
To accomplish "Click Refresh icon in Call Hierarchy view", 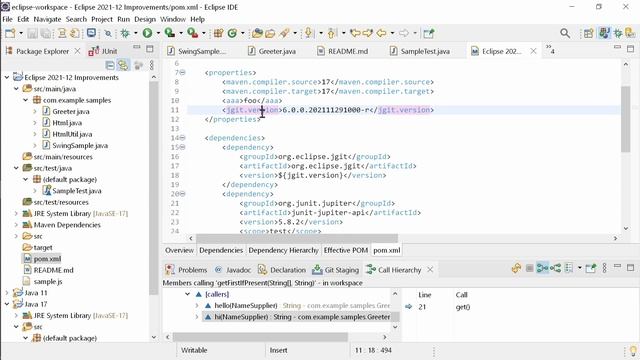I will tap(516, 268).
